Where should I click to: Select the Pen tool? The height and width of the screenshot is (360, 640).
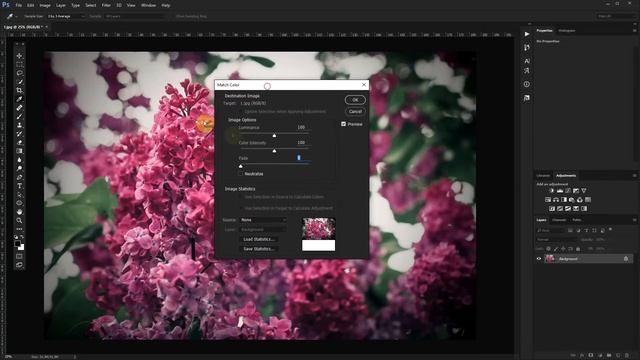tap(19, 177)
